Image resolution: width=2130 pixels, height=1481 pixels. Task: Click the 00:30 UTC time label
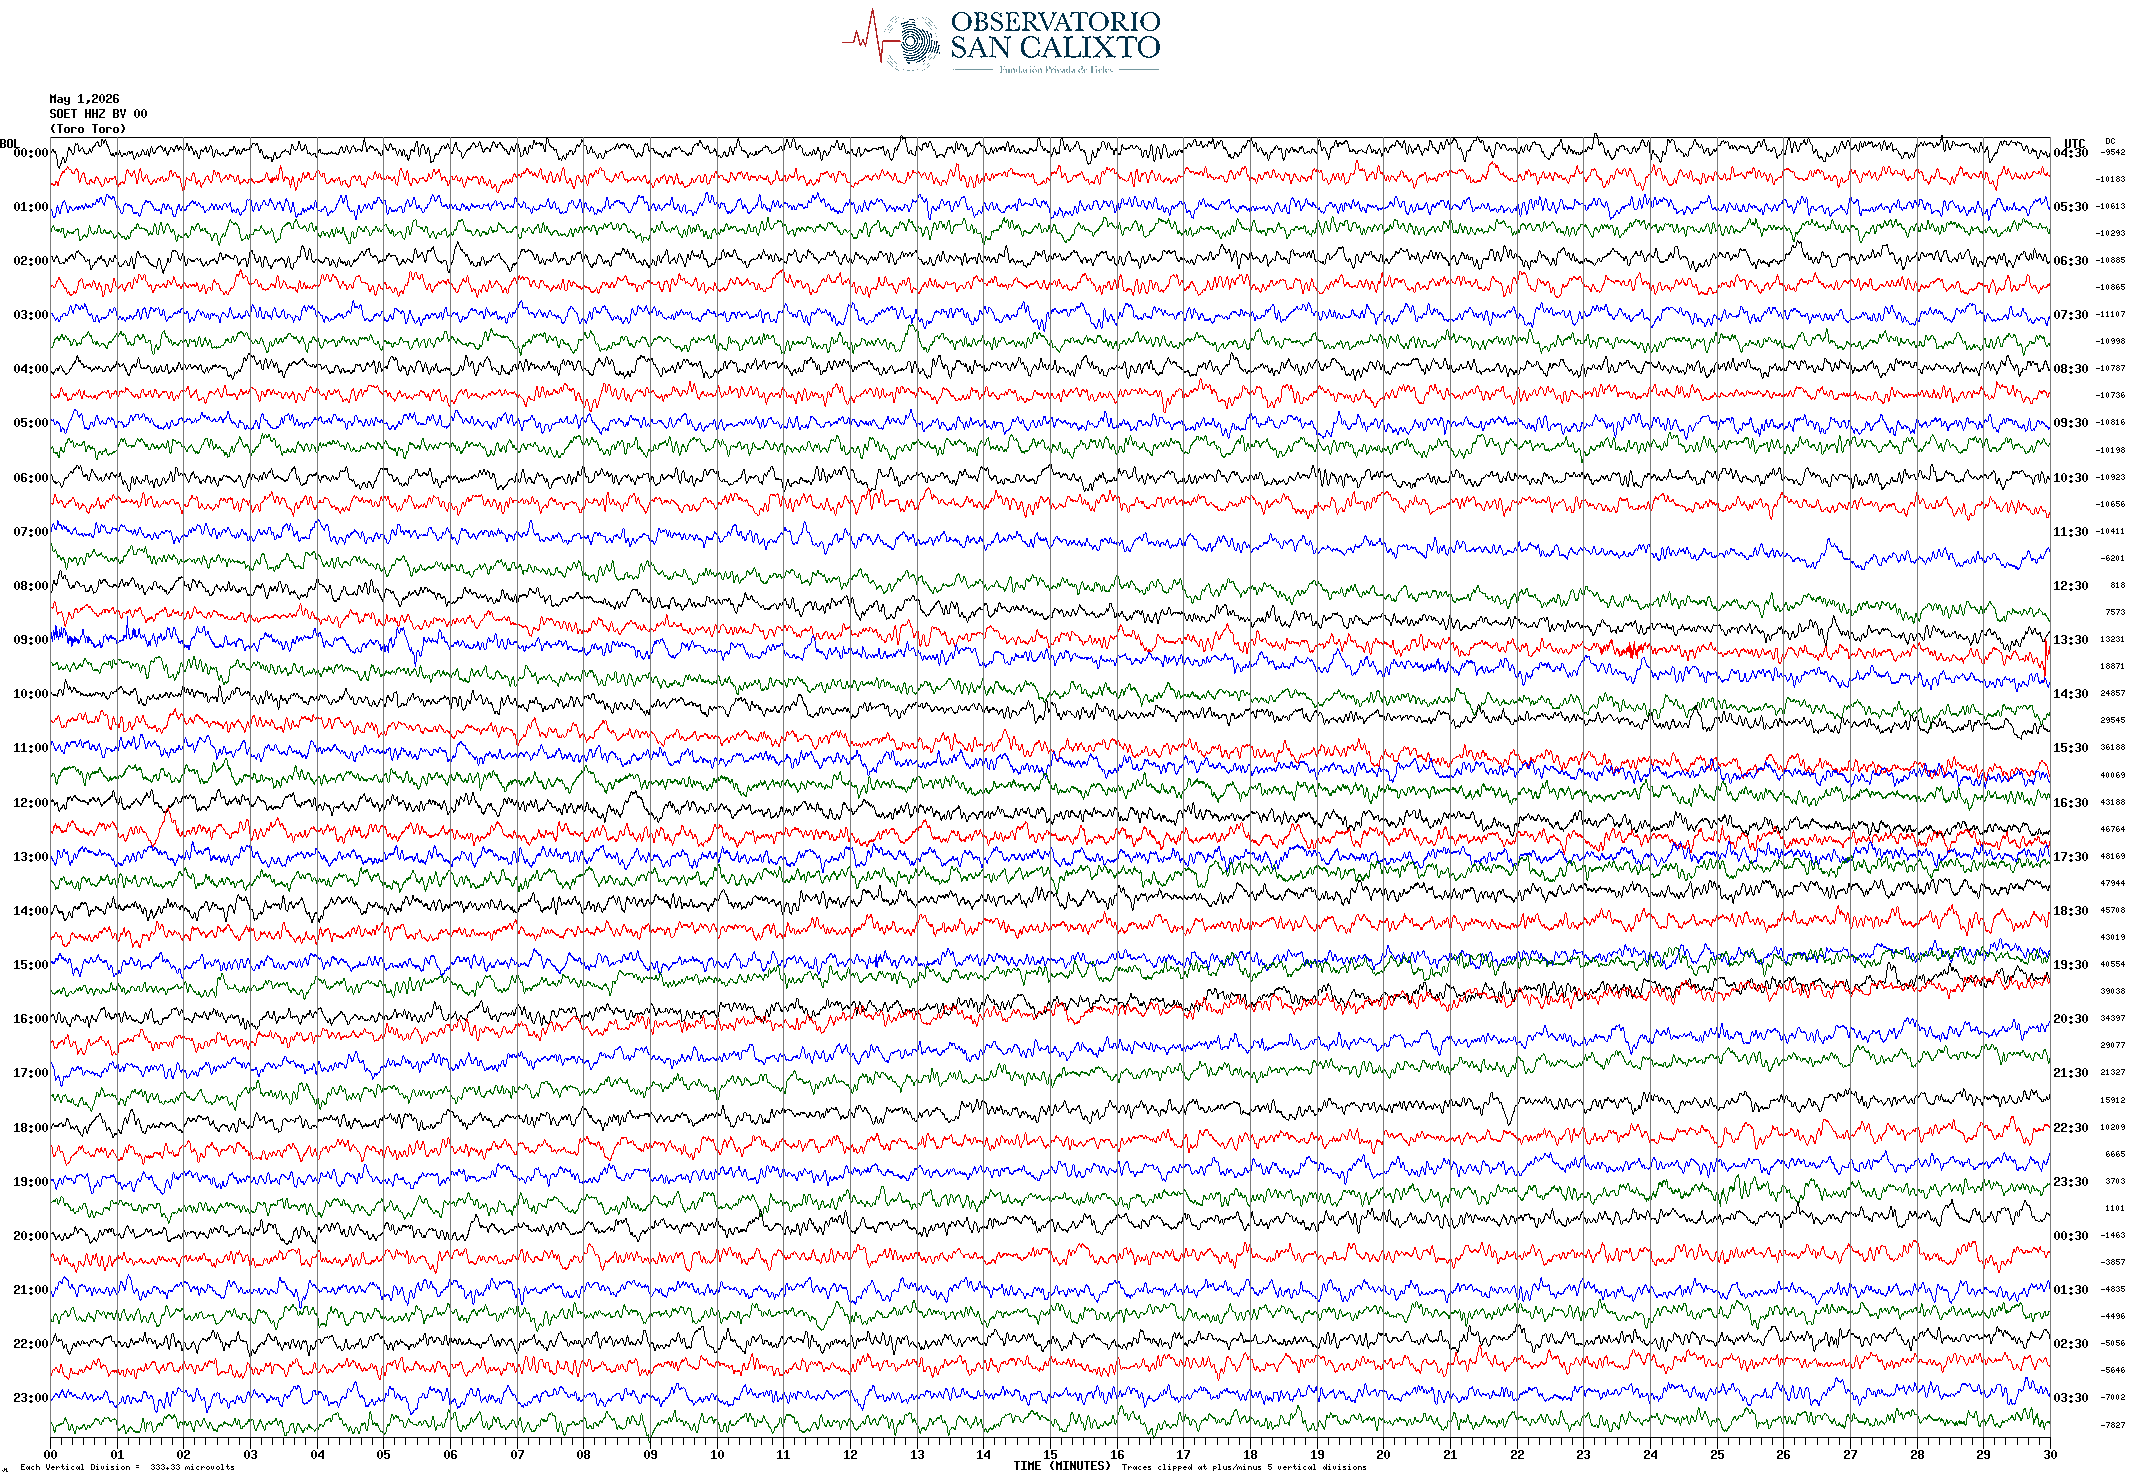click(2070, 1236)
